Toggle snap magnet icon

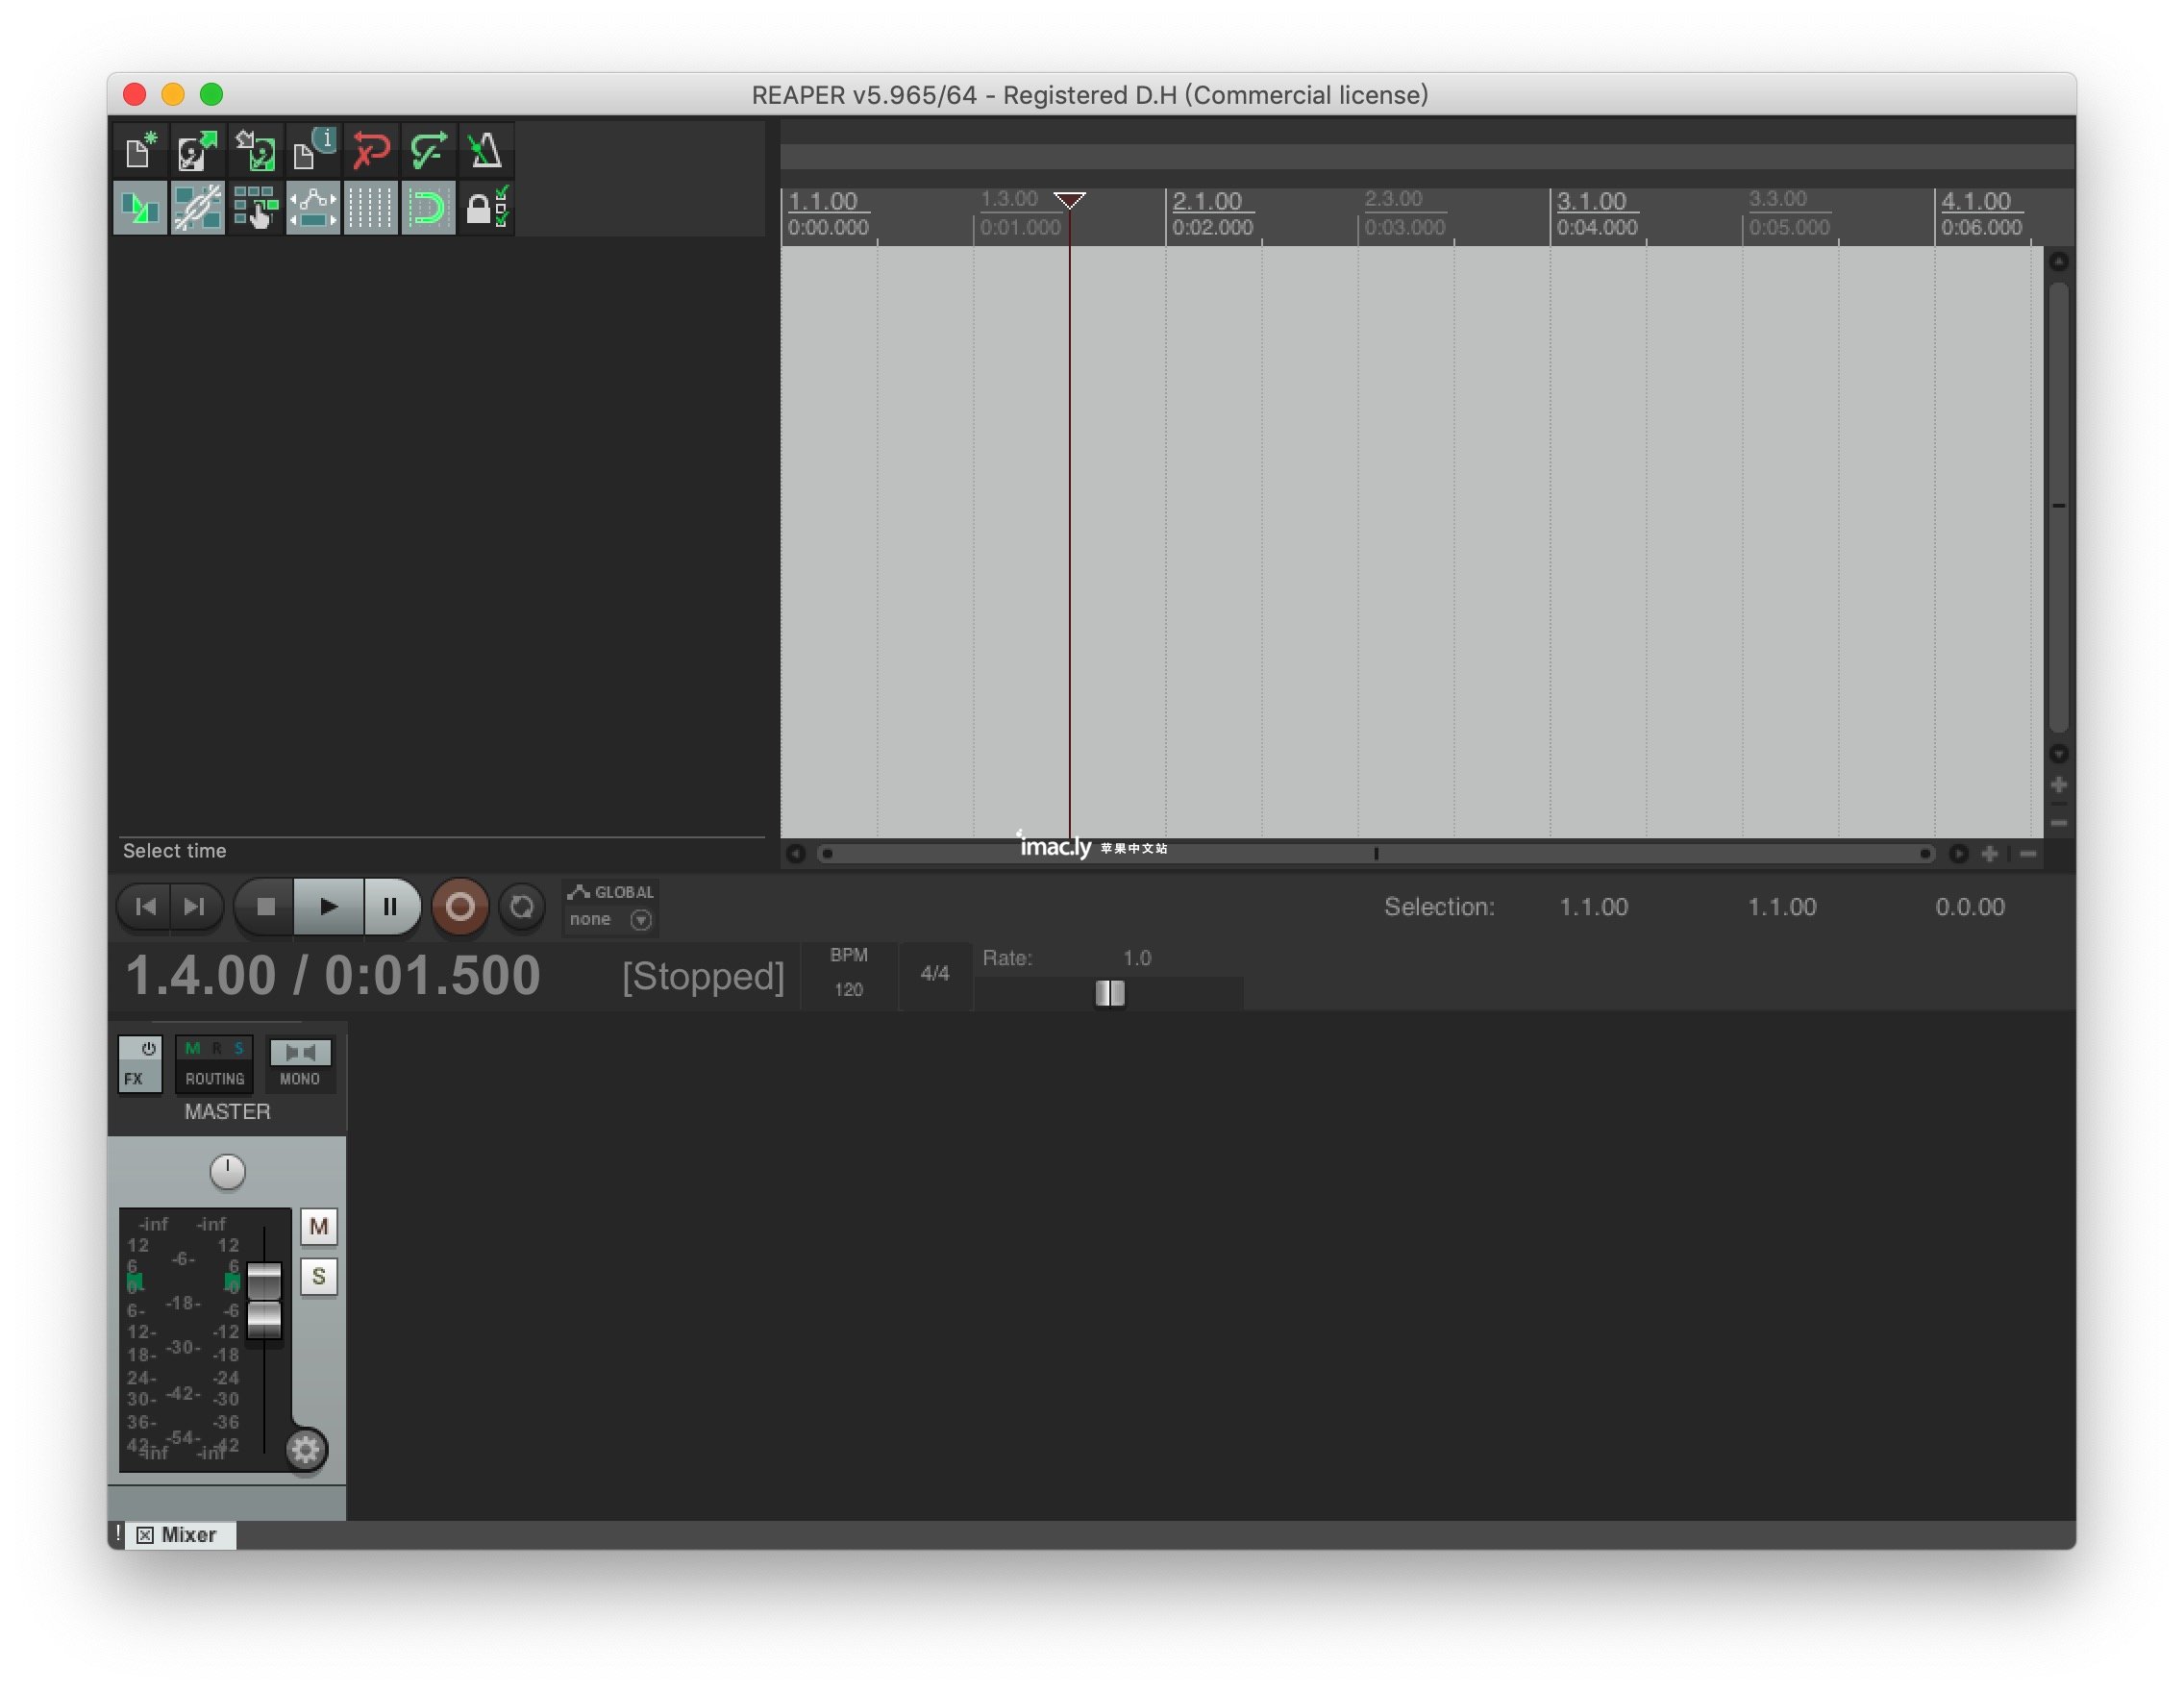(429, 208)
